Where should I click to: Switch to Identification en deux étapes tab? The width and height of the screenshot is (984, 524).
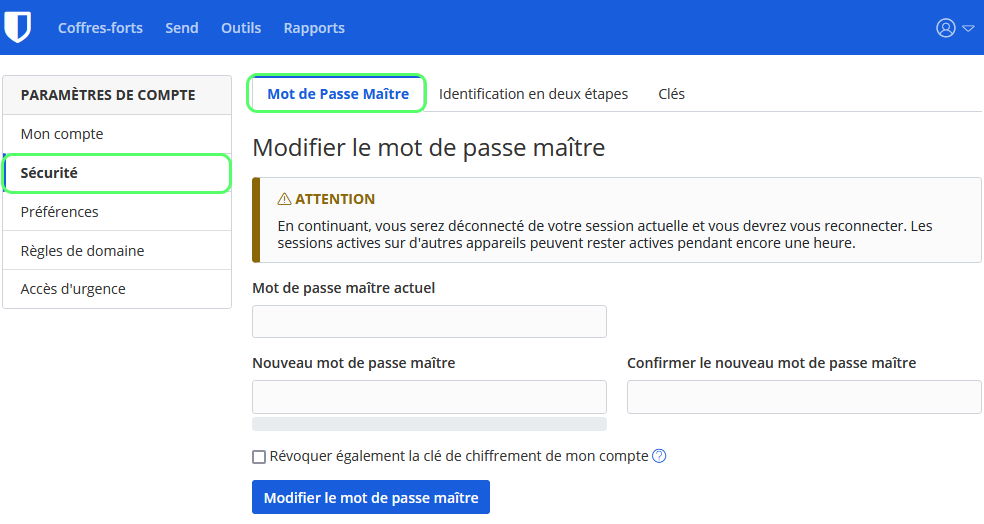tap(533, 94)
